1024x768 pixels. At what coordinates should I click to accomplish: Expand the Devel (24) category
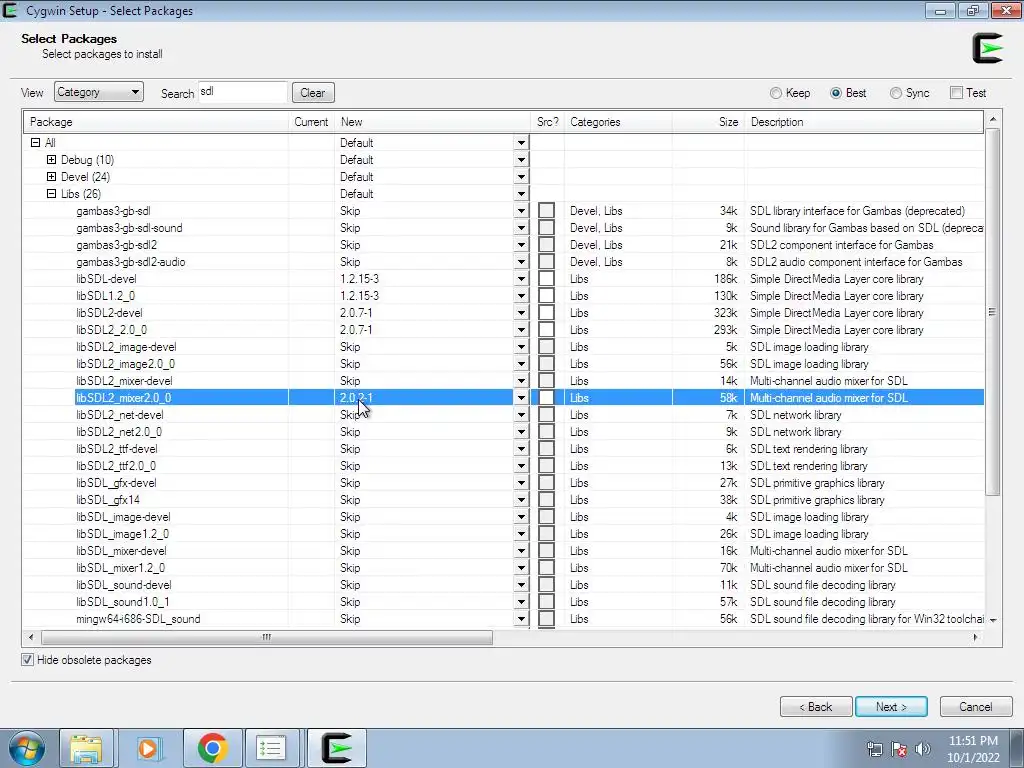click(x=51, y=176)
